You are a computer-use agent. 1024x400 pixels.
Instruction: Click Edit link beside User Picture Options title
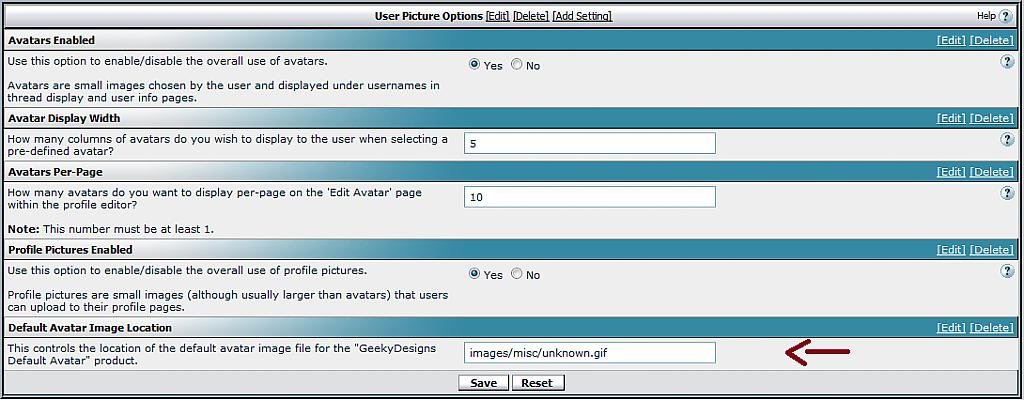498,16
